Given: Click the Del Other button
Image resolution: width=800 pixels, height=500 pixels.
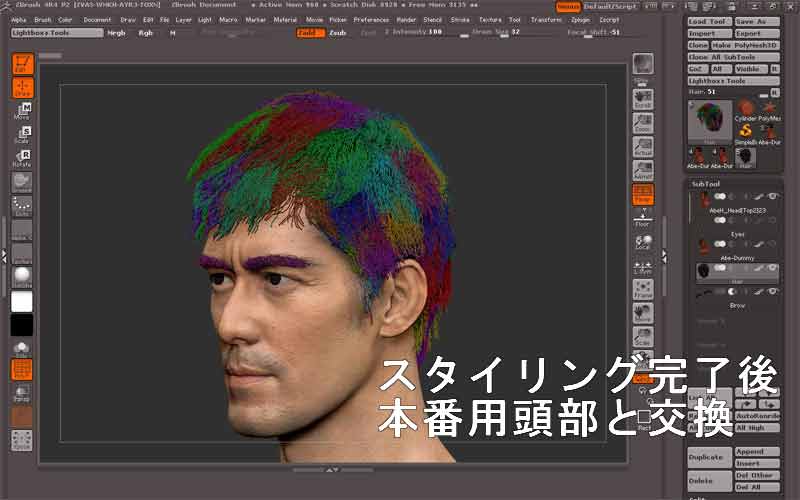Looking at the screenshot, I should pos(757,475).
